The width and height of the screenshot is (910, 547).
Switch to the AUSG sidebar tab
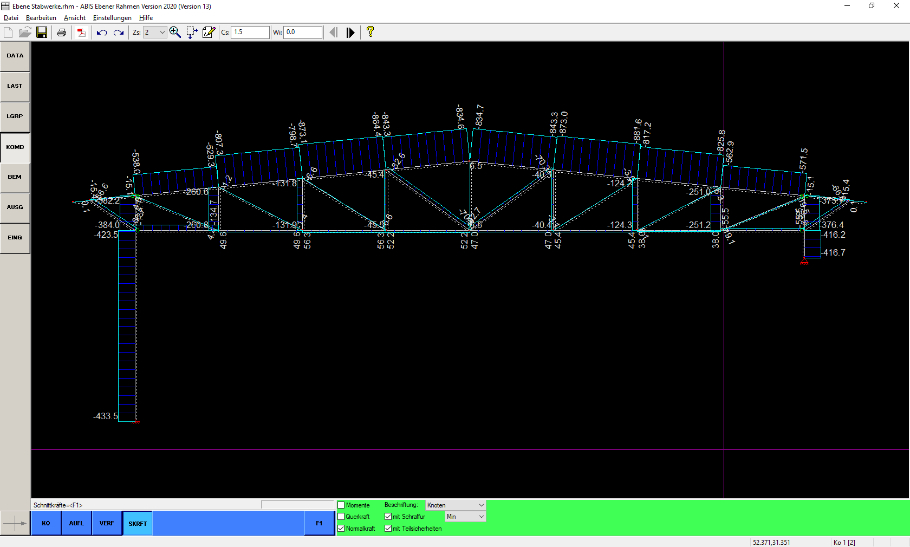[x=15, y=207]
